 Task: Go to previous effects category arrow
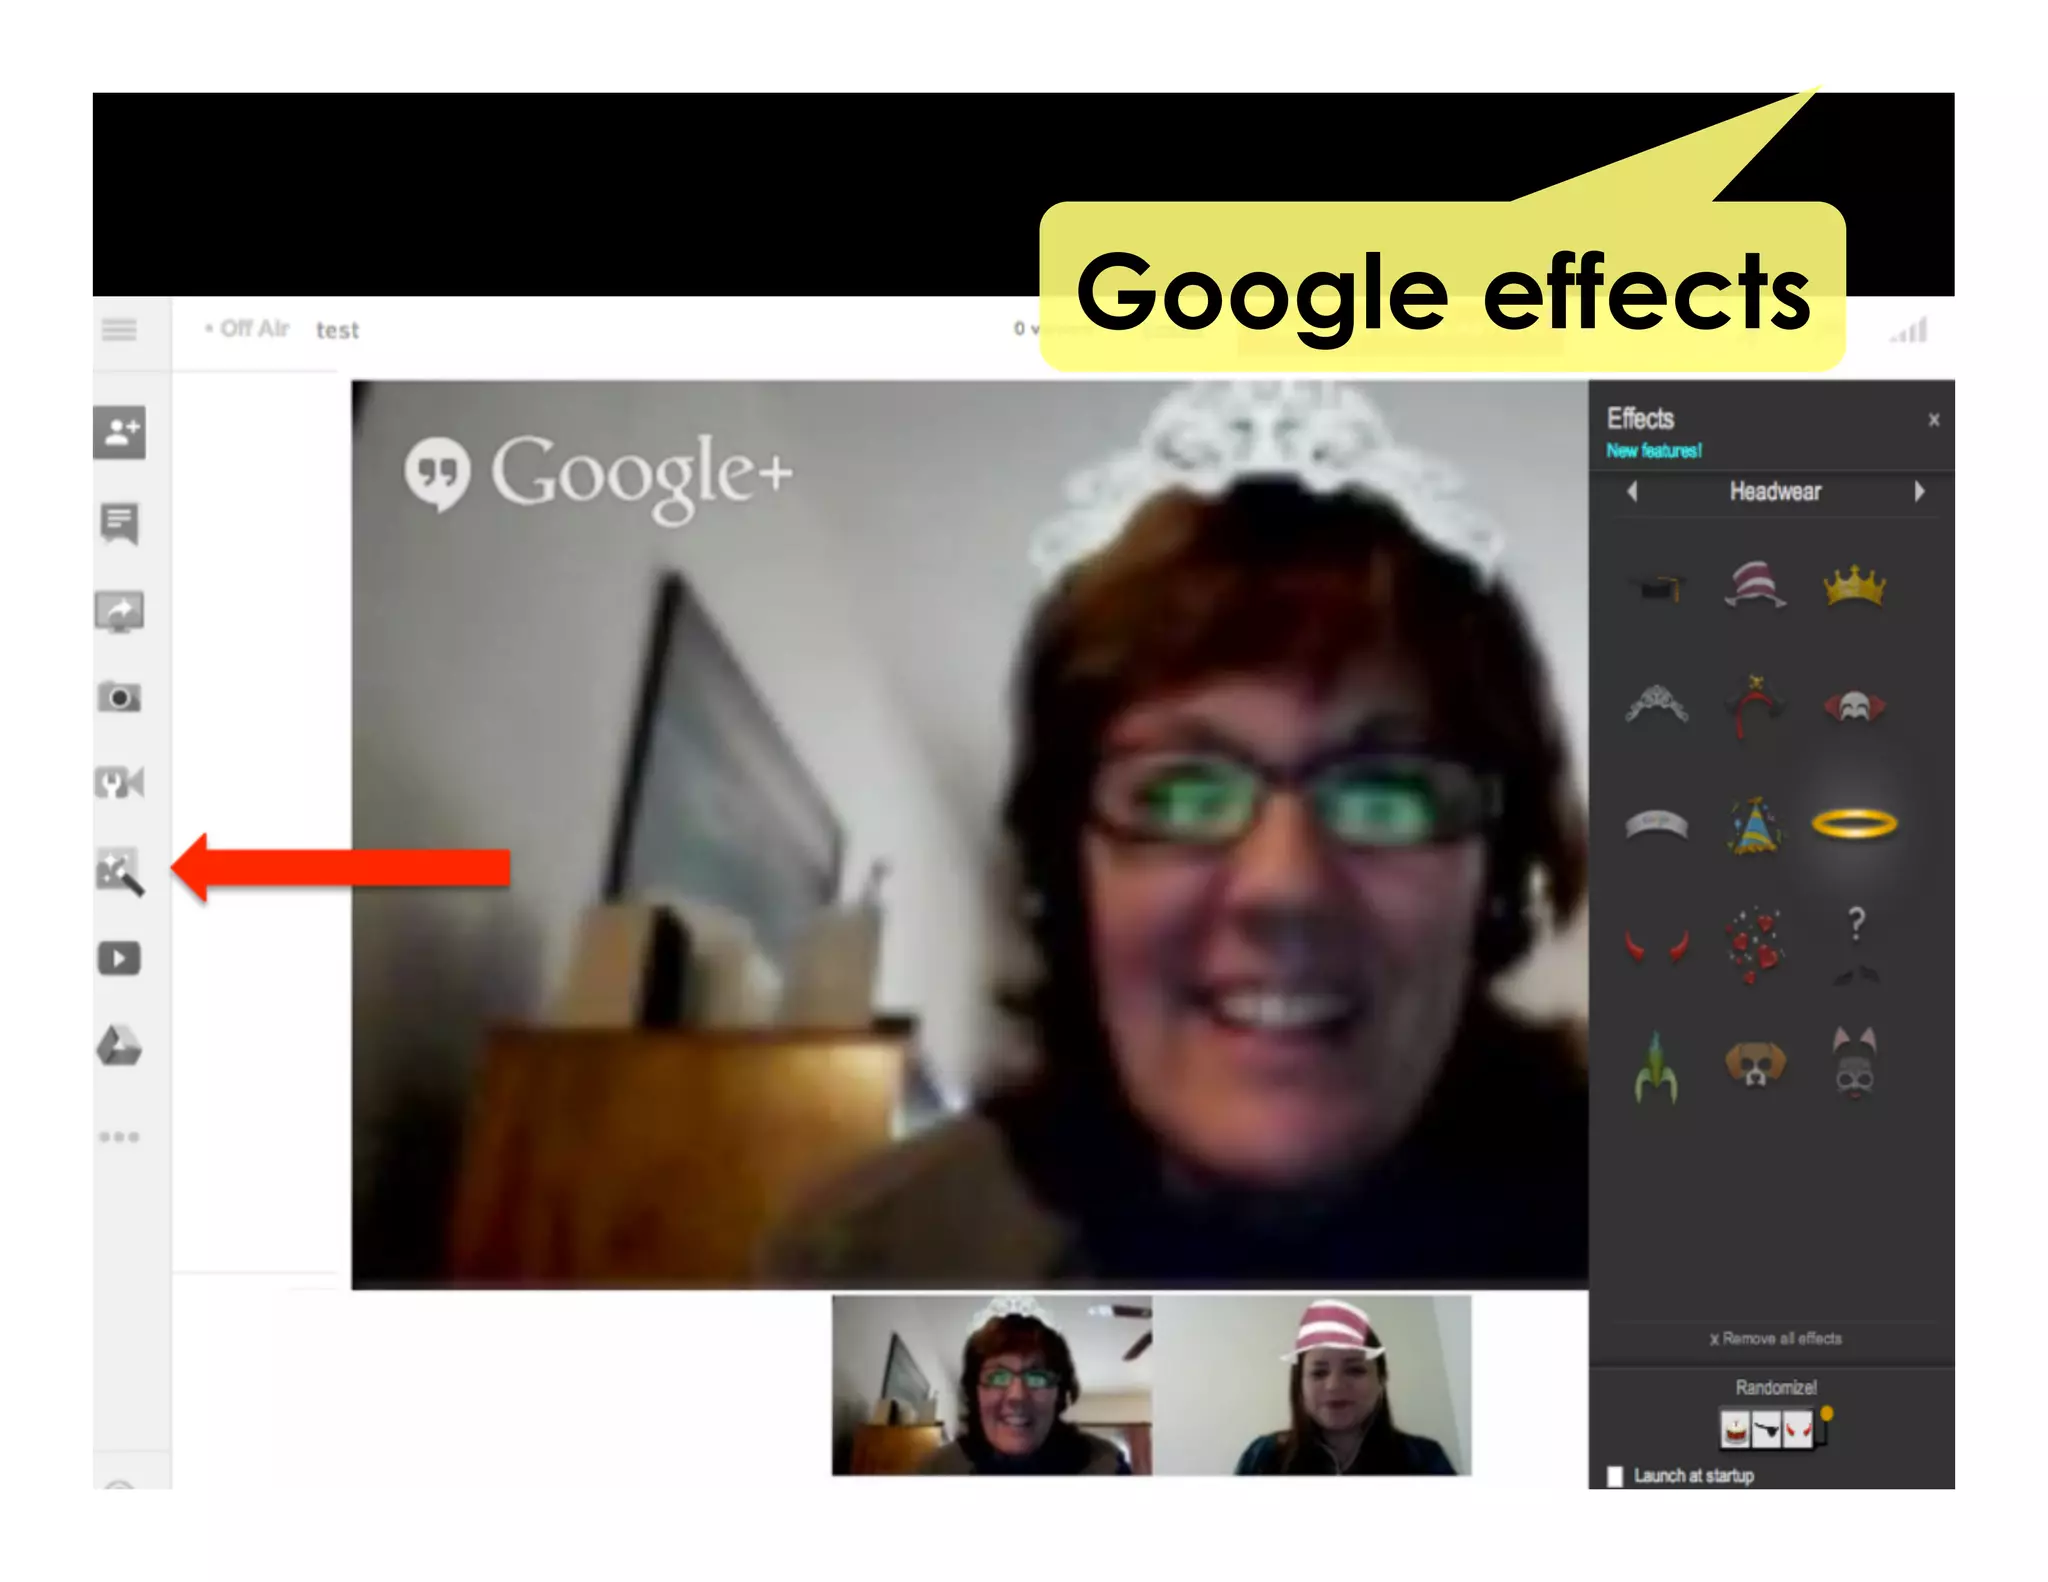(1632, 491)
